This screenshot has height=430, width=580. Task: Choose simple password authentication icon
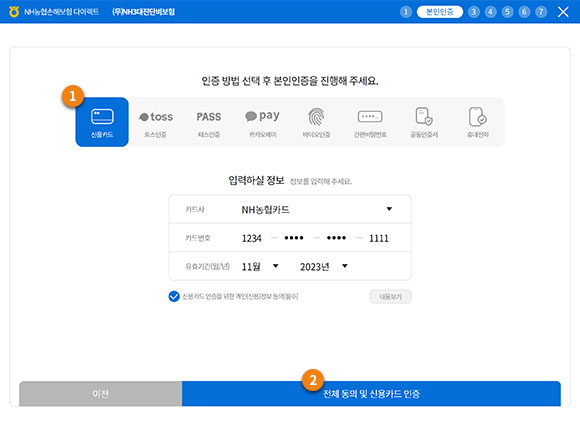click(x=370, y=123)
